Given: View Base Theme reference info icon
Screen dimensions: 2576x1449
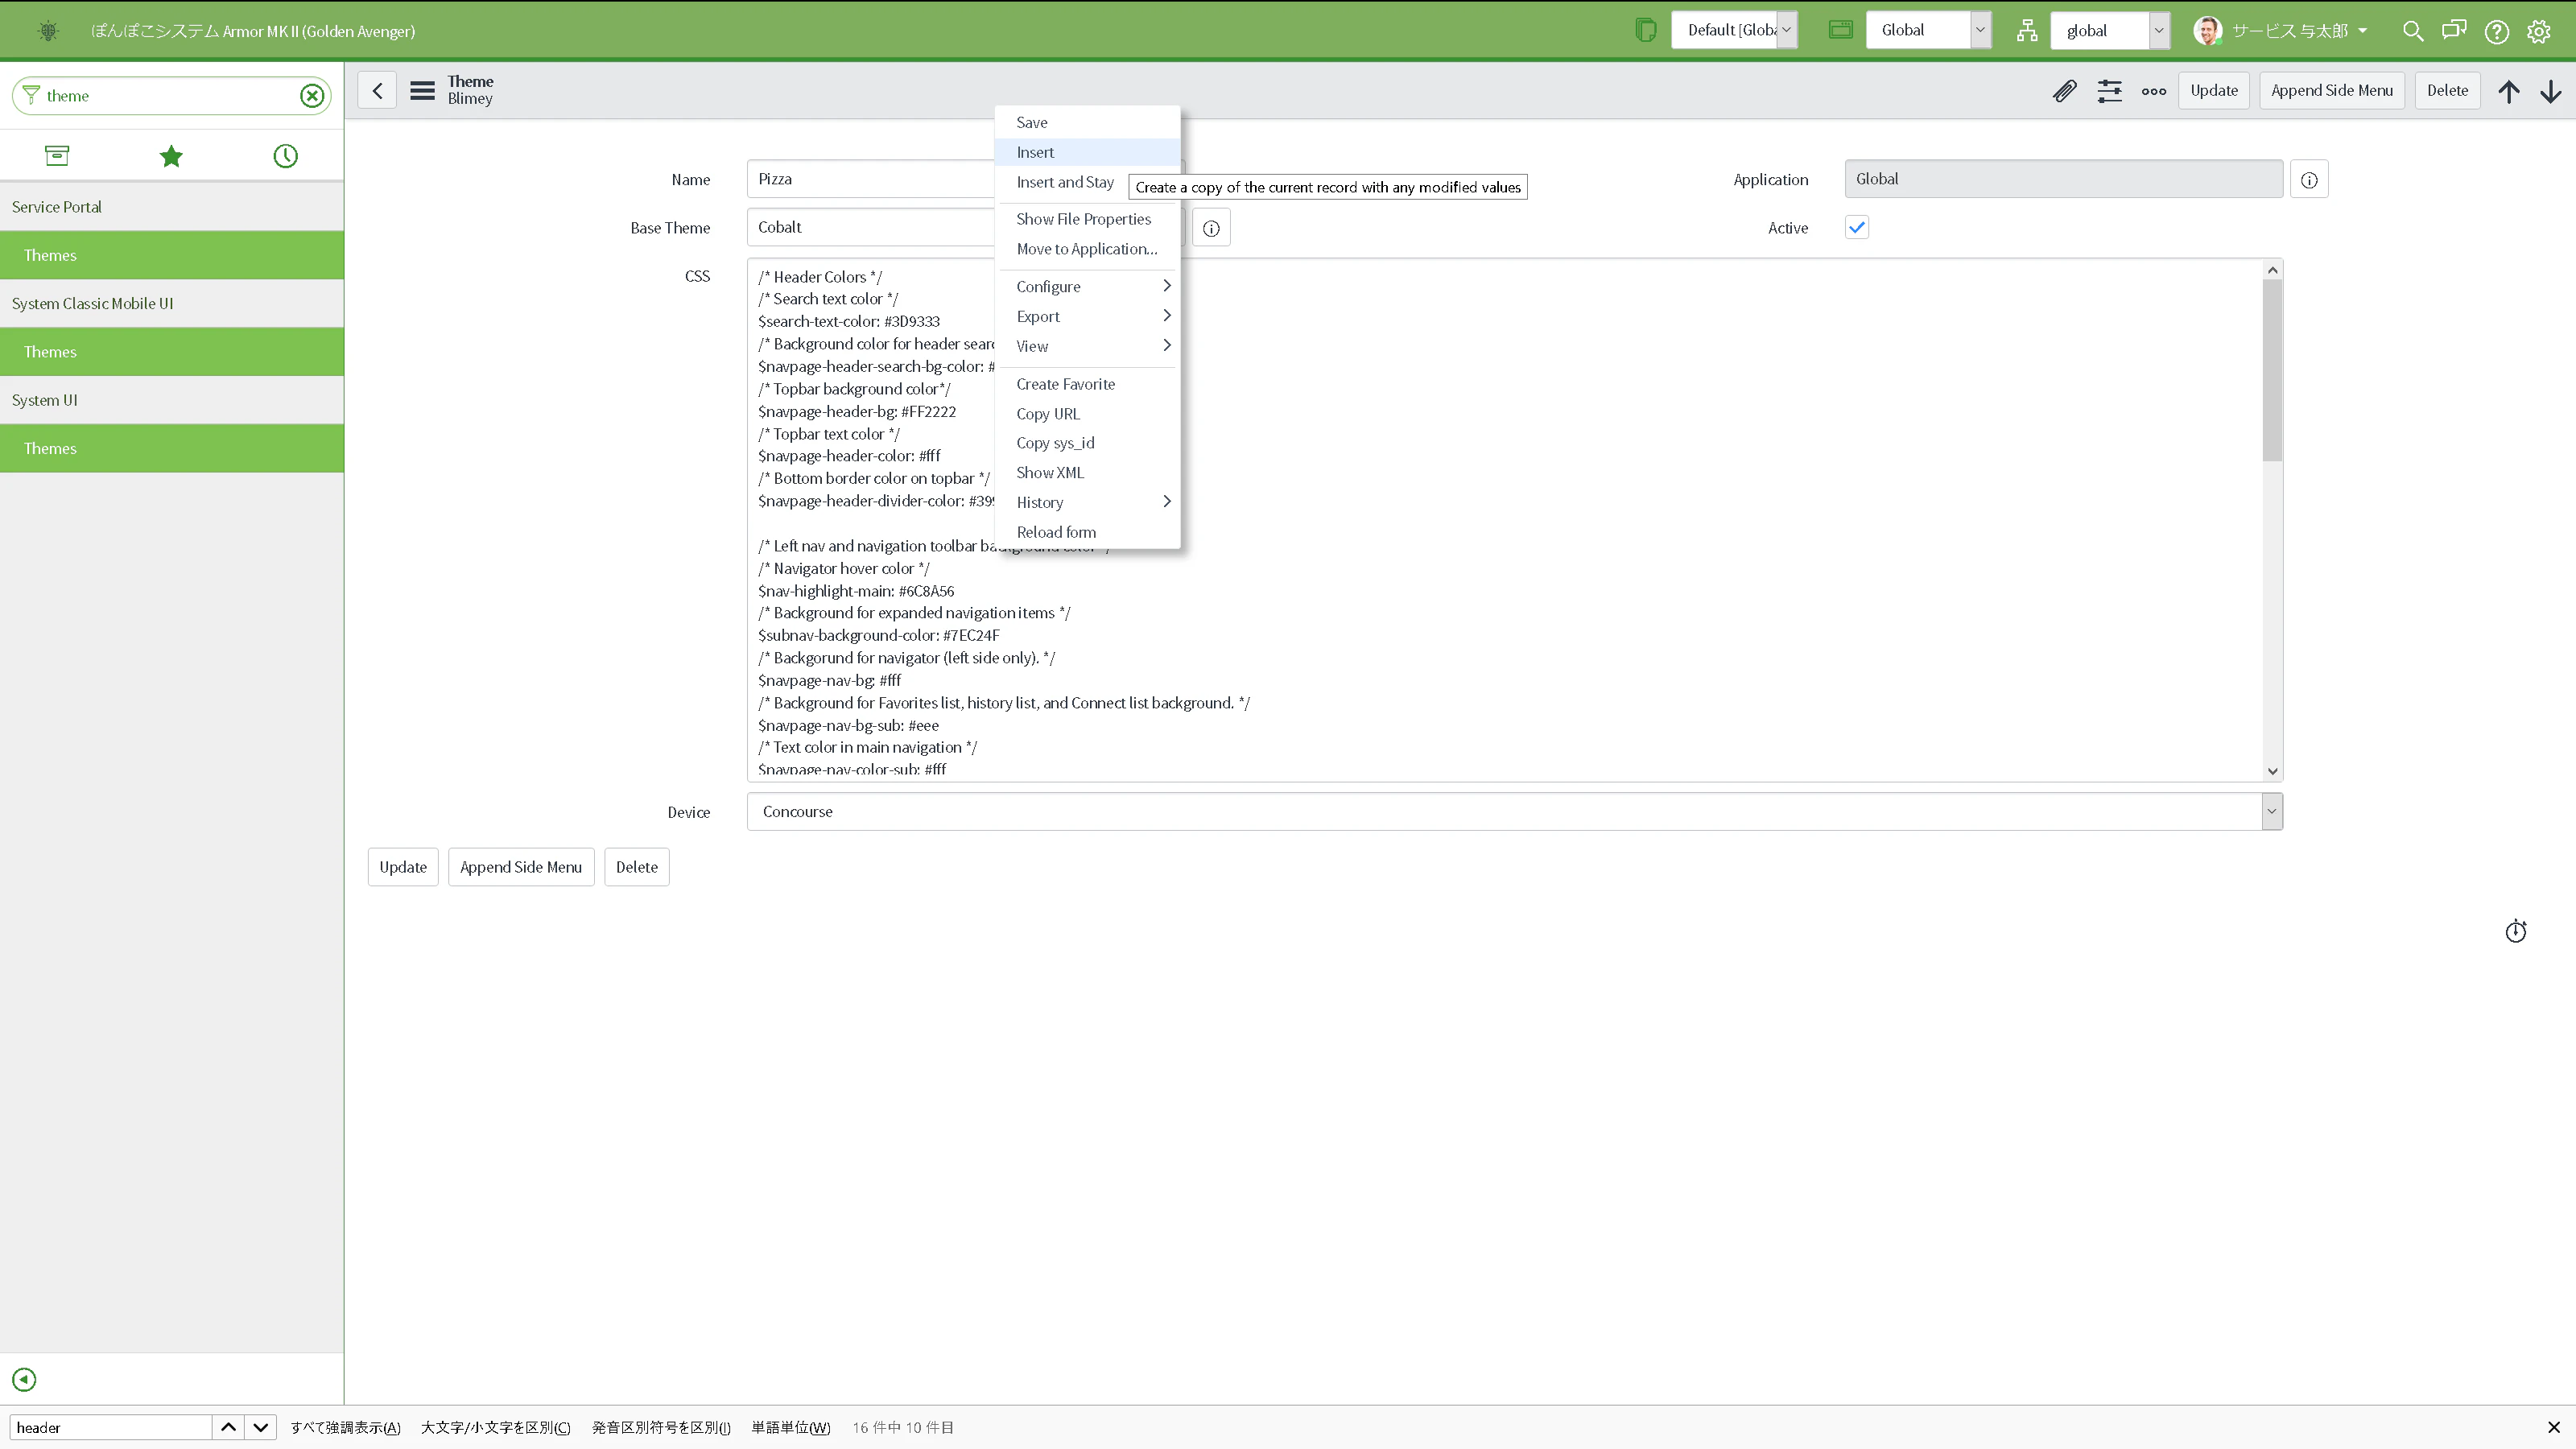Looking at the screenshot, I should point(1211,228).
